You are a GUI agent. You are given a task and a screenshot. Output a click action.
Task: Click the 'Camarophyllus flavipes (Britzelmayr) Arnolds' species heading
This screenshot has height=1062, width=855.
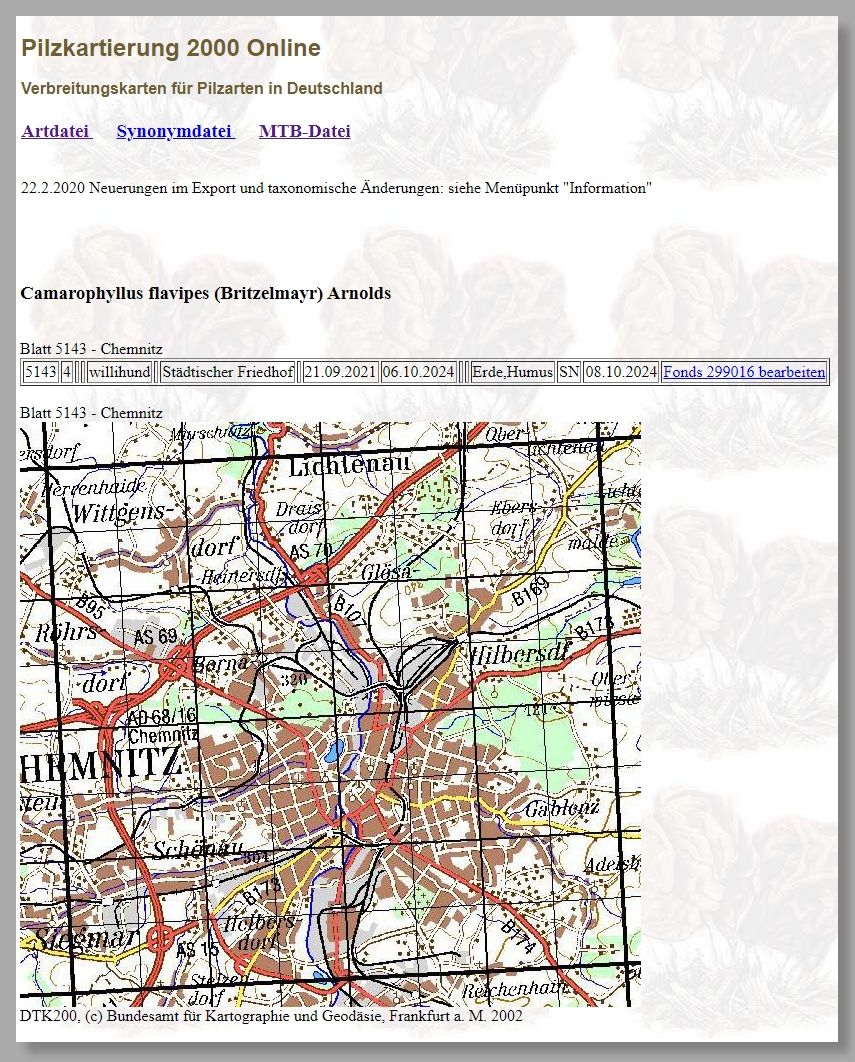pyautogui.click(x=206, y=293)
